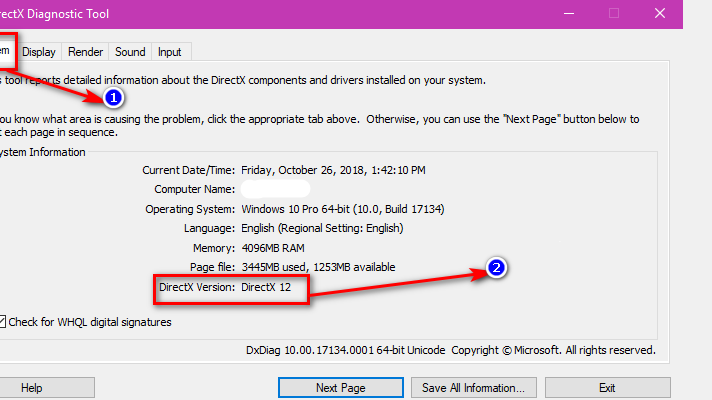The width and height of the screenshot is (712, 400).
Task: Click the Operating System value Windows 10 Pro
Action: (x=343, y=209)
